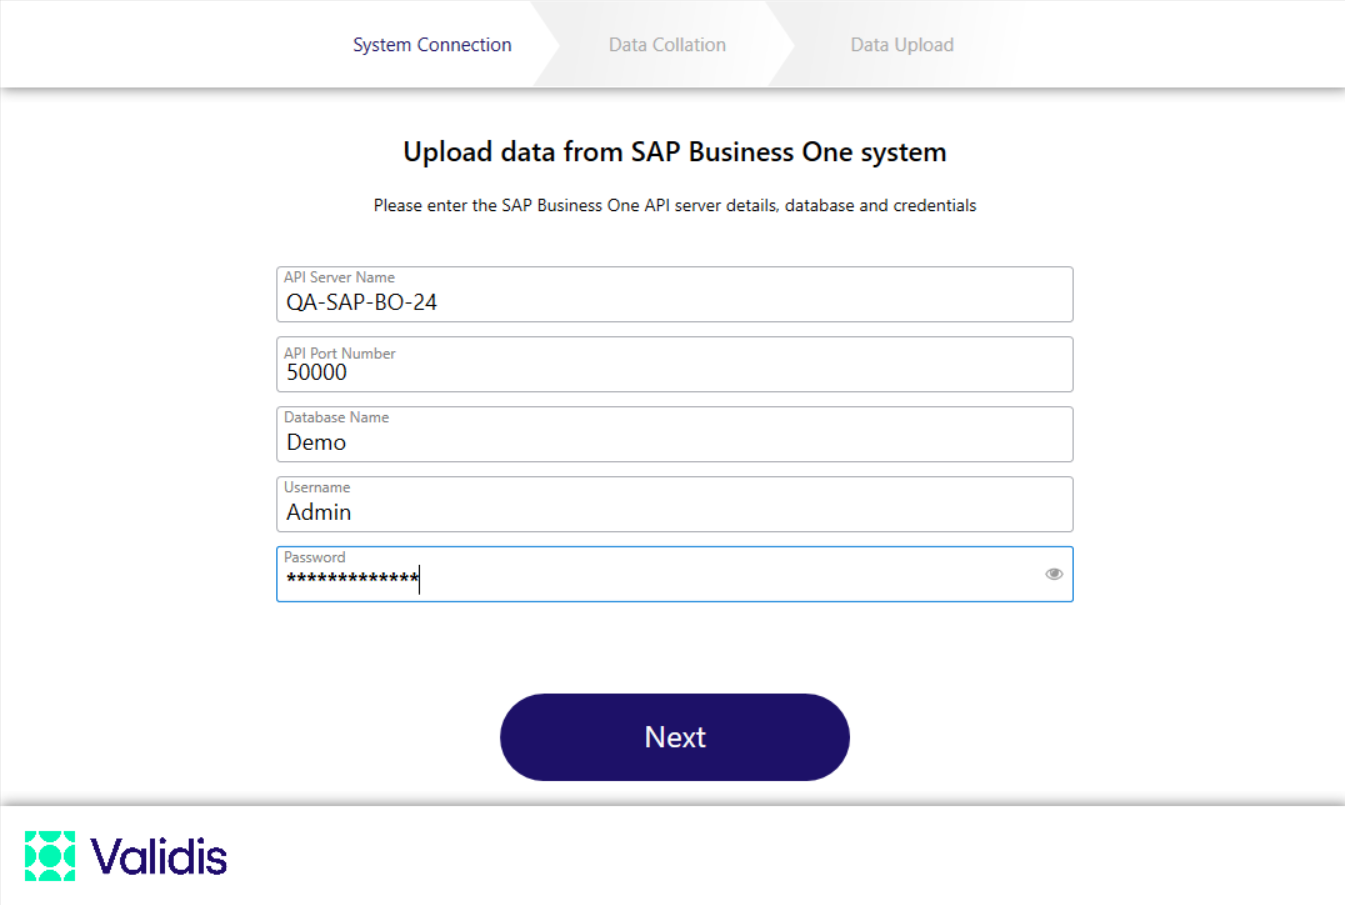Click the Validis logo
The image size is (1345, 905).
pos(126,856)
